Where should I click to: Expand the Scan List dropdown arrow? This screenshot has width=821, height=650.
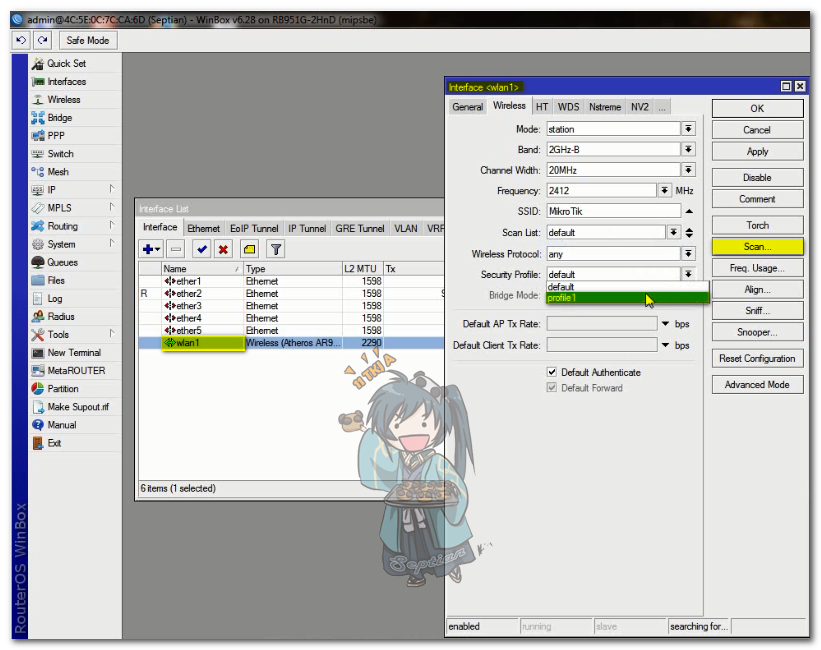coord(673,232)
